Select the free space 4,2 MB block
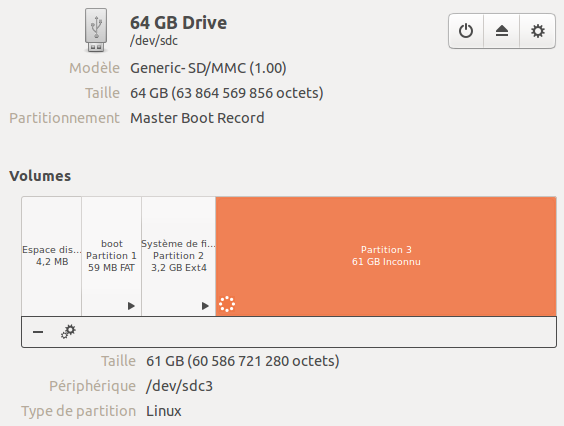 [52, 256]
